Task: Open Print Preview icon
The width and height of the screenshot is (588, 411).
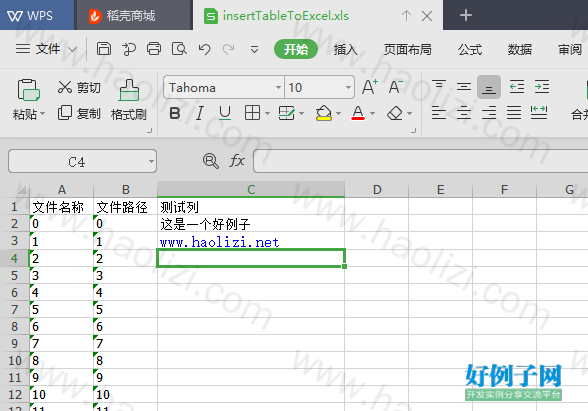Action: coord(179,49)
